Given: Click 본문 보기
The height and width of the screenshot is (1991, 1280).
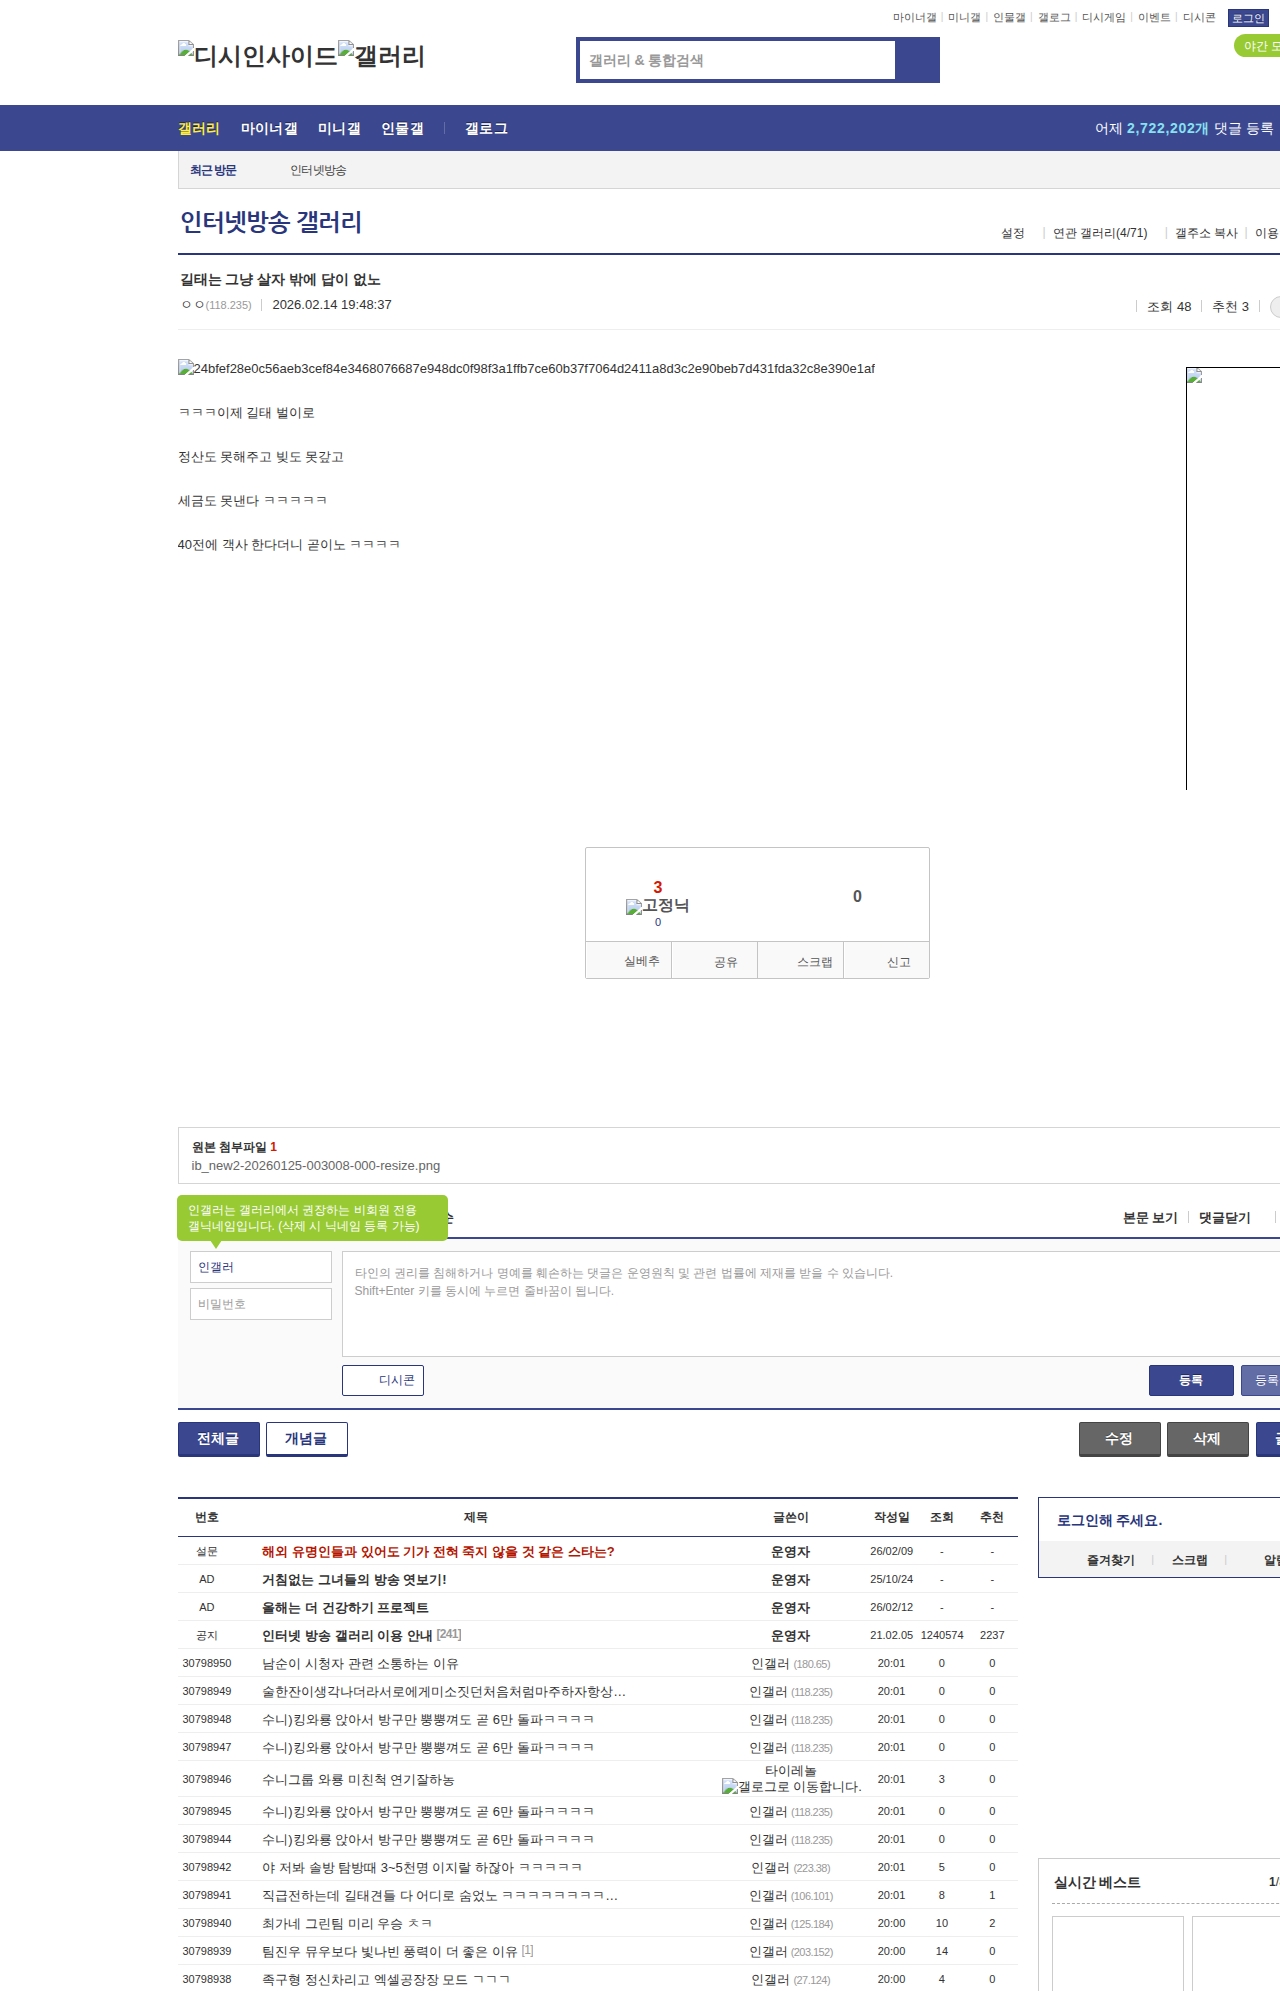Looking at the screenshot, I should coord(1150,1218).
